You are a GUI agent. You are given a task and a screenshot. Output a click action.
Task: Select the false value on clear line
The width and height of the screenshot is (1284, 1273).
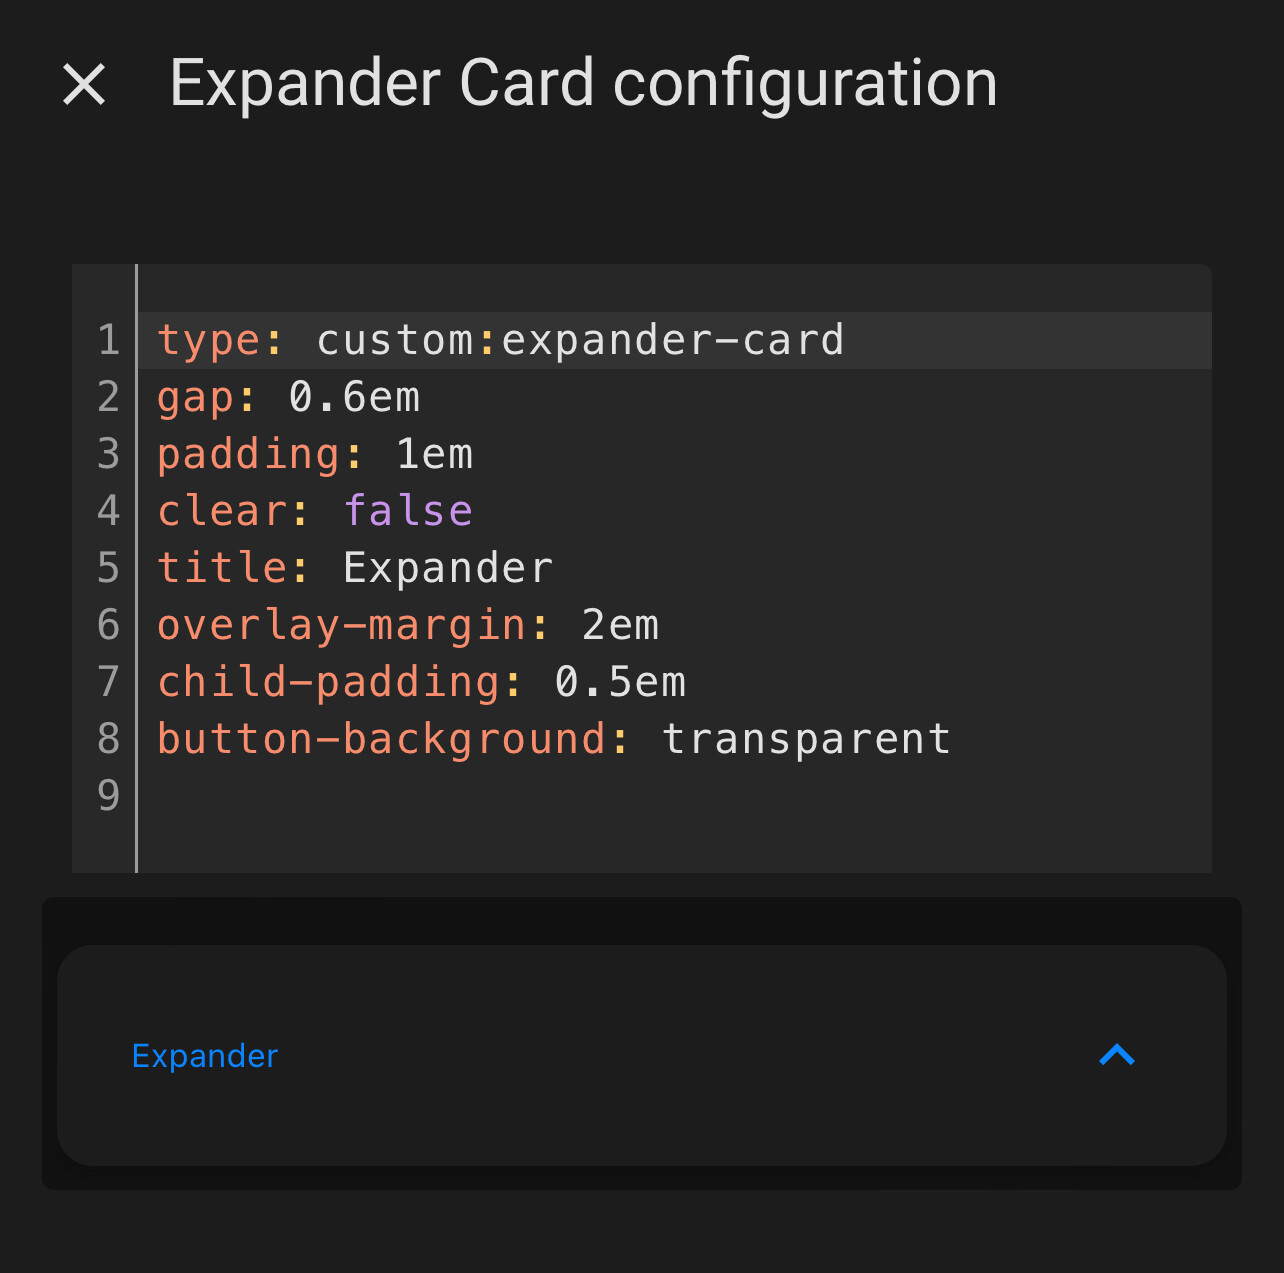(x=408, y=510)
